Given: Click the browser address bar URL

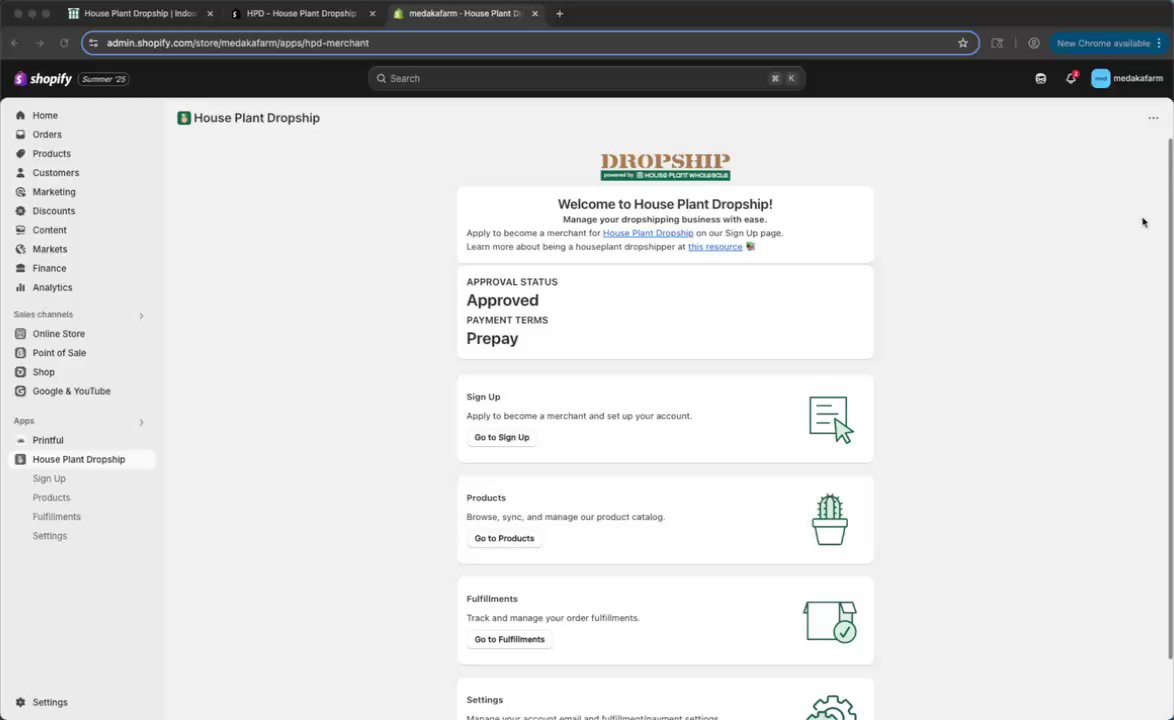Looking at the screenshot, I should [237, 43].
